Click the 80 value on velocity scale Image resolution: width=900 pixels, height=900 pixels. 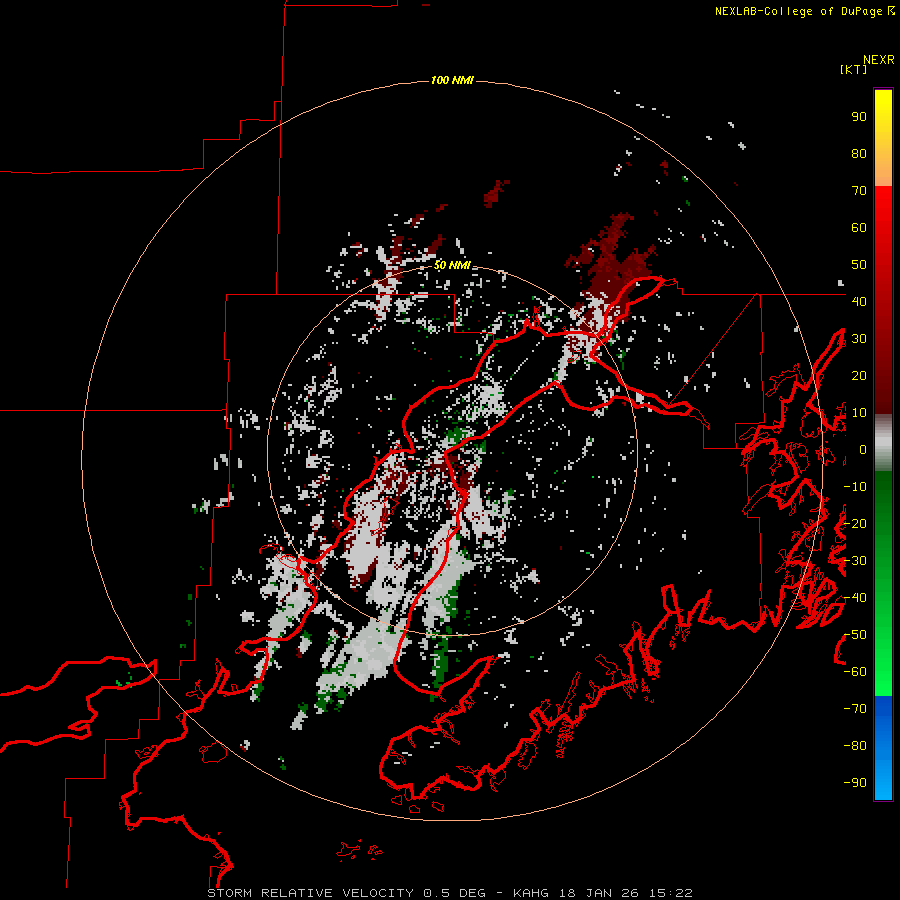click(x=859, y=154)
